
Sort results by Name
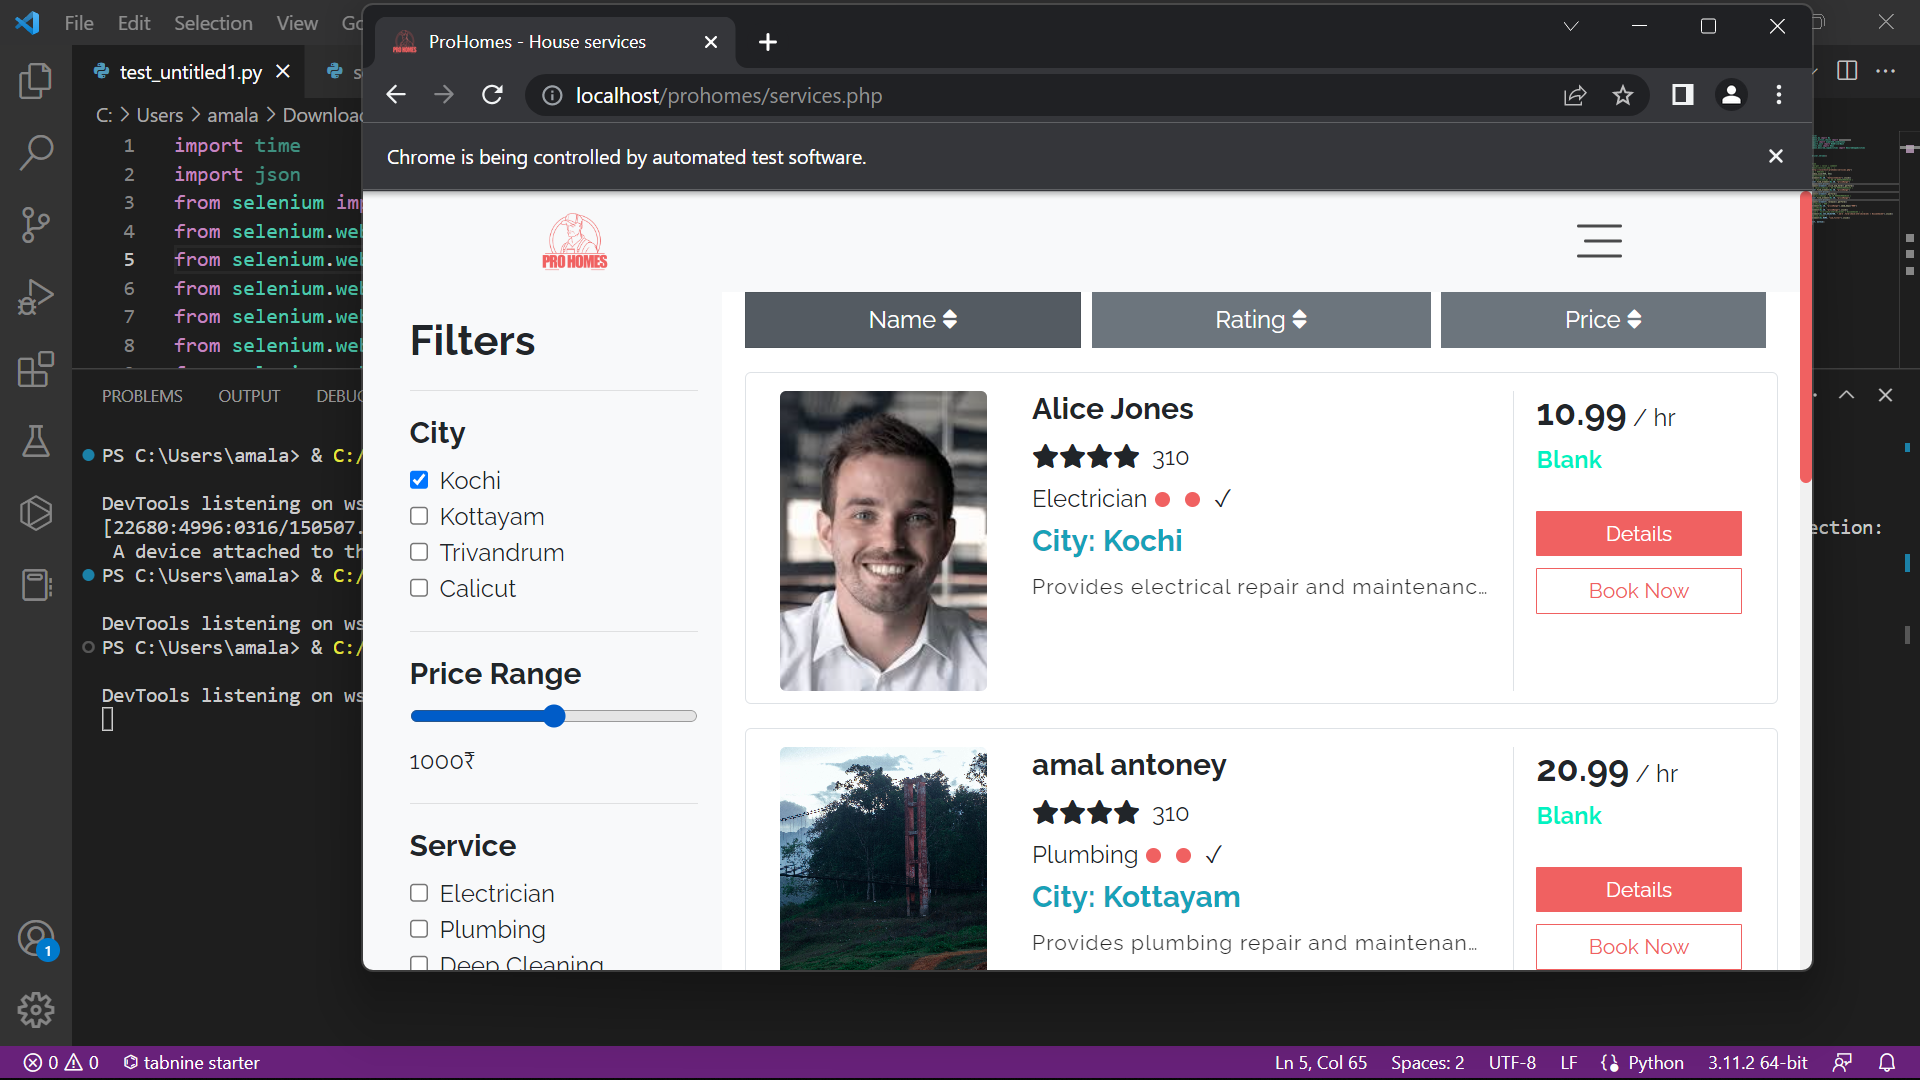912,320
